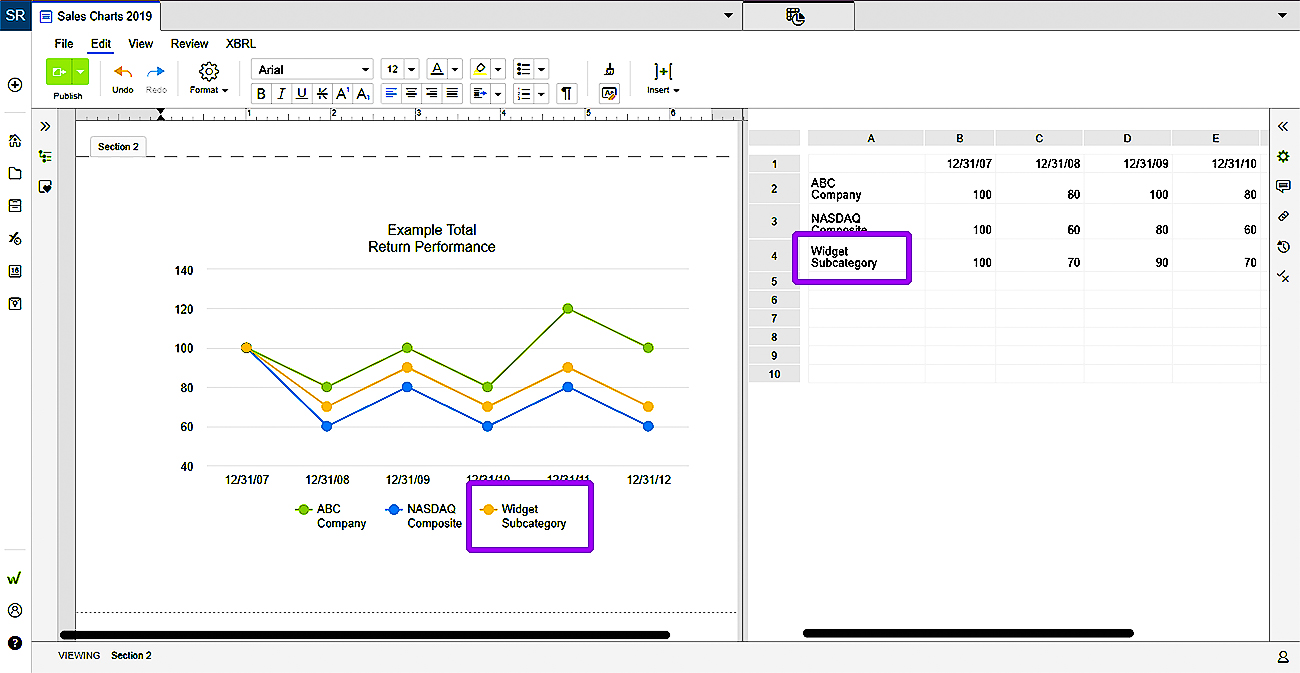This screenshot has height=673, width=1300.
Task: Click the paragraph marks icon
Action: pos(567,93)
